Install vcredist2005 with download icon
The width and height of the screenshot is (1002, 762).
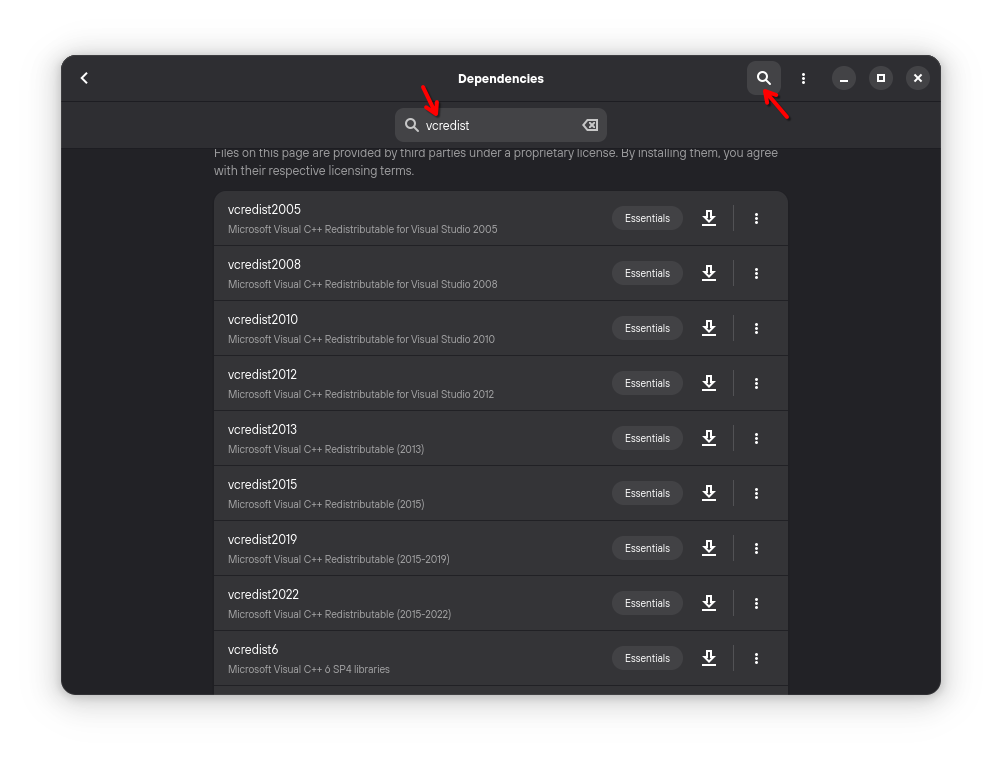(709, 218)
